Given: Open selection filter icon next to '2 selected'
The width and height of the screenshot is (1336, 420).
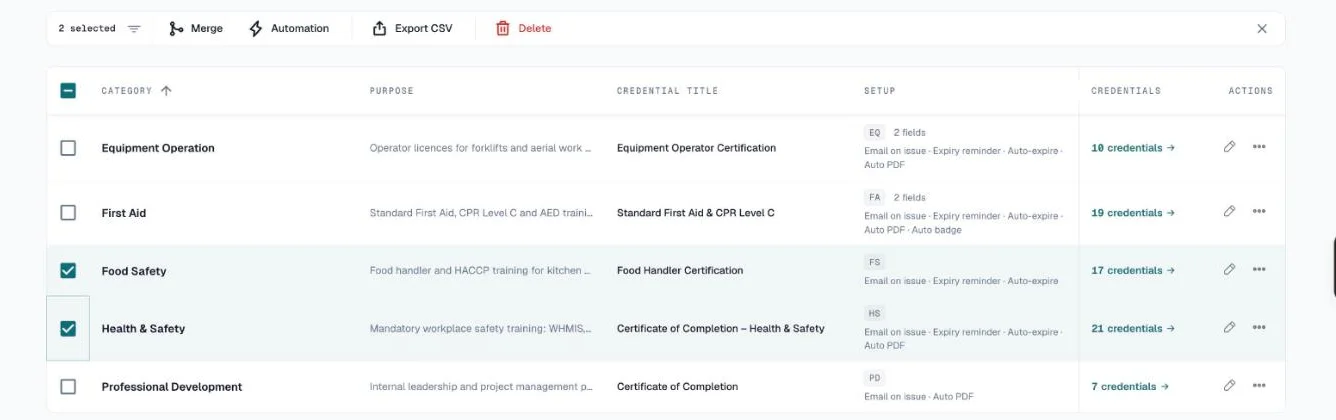Looking at the screenshot, I should [x=134, y=28].
